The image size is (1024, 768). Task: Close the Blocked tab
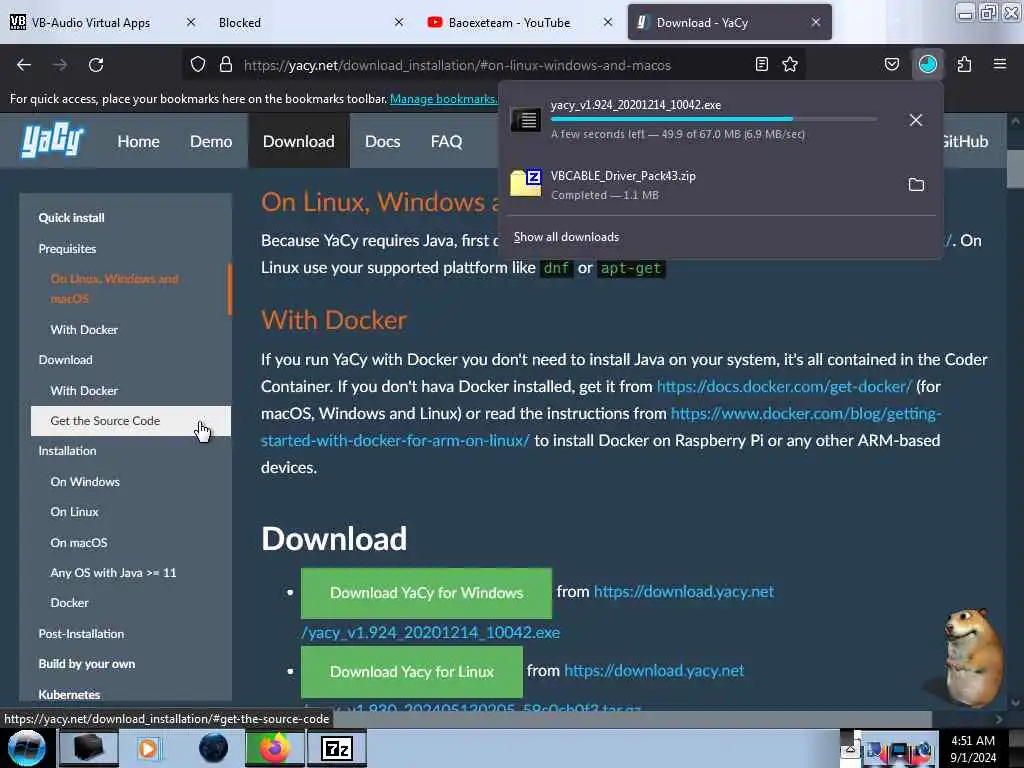[399, 22]
